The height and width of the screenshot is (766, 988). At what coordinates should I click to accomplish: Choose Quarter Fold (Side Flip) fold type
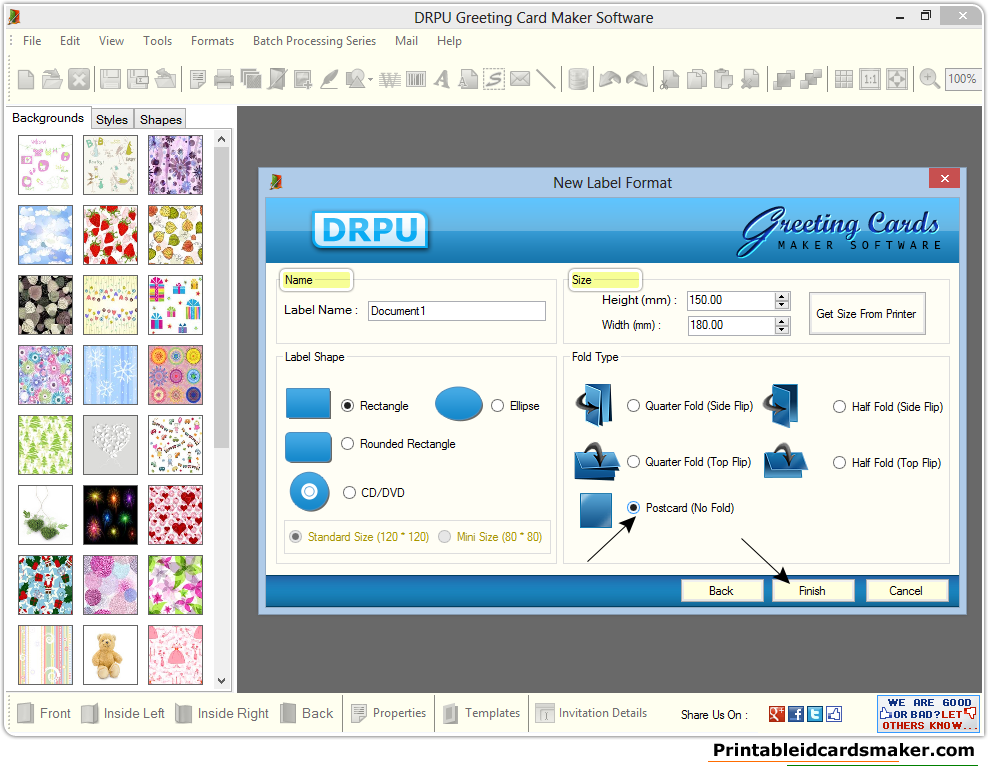click(x=633, y=406)
